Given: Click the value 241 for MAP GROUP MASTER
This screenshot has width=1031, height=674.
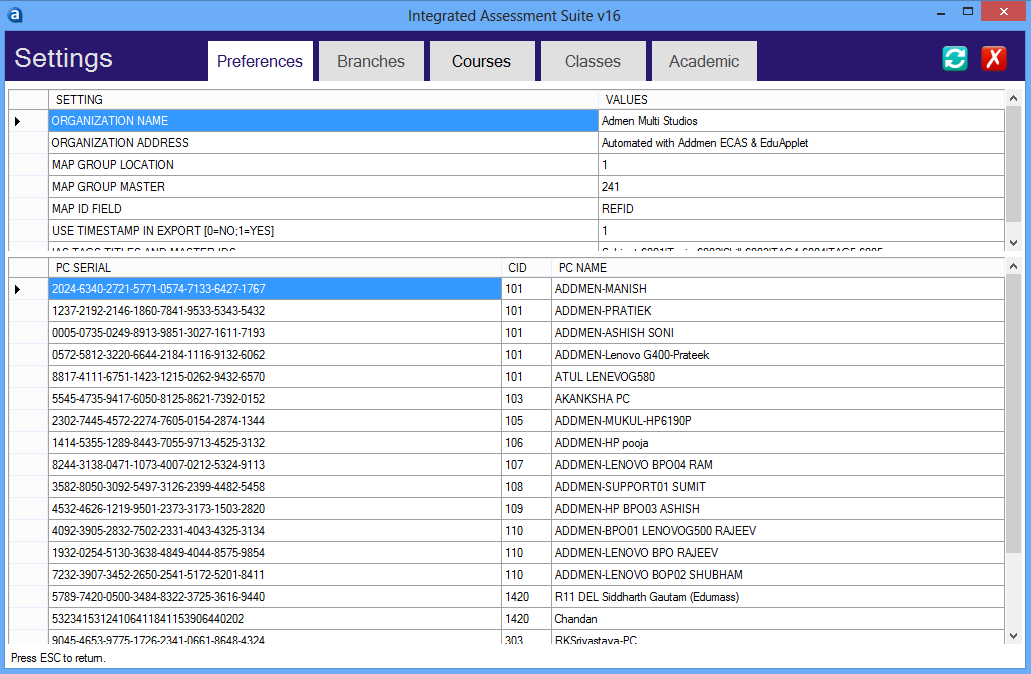Looking at the screenshot, I should click(802, 187).
